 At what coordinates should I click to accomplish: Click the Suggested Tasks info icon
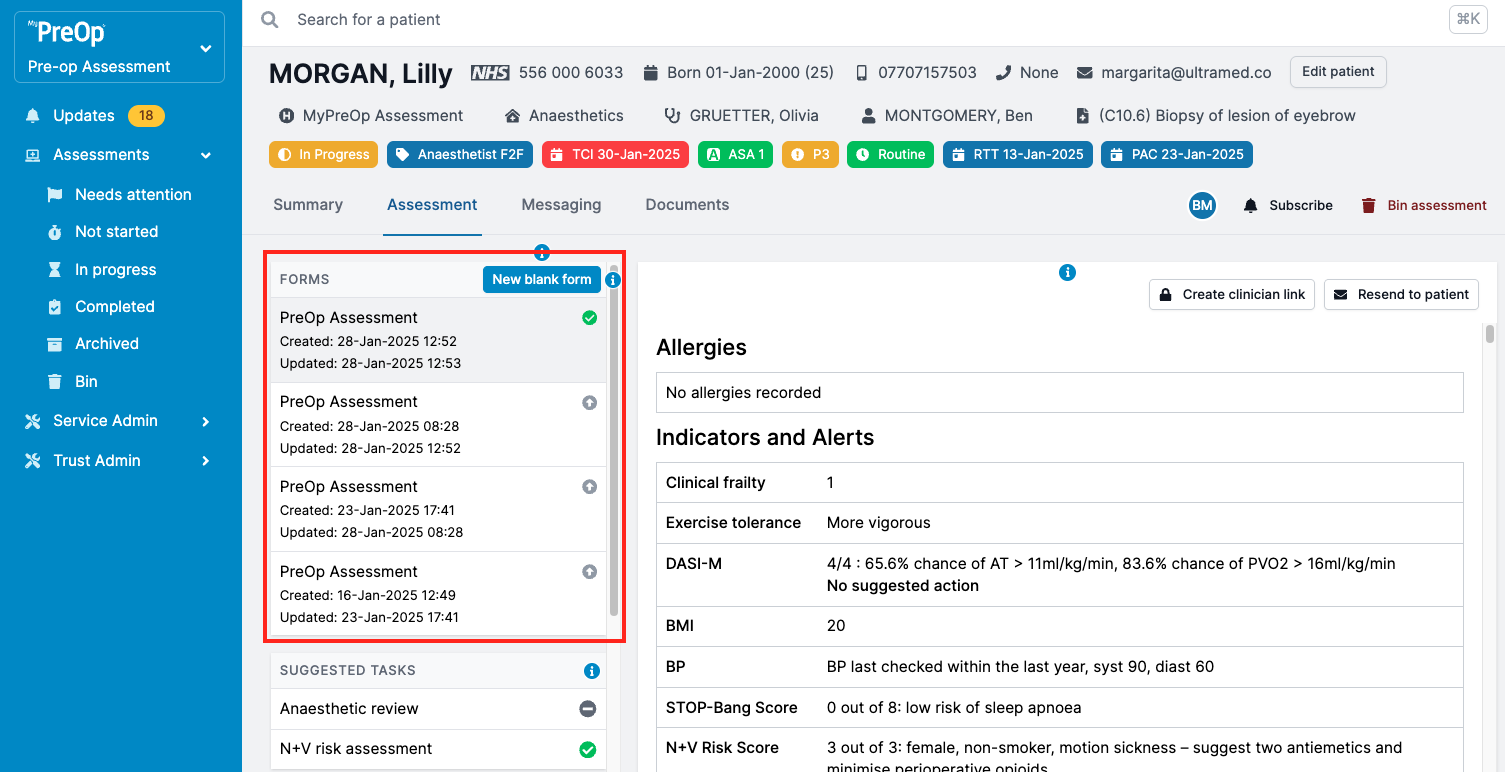(592, 671)
